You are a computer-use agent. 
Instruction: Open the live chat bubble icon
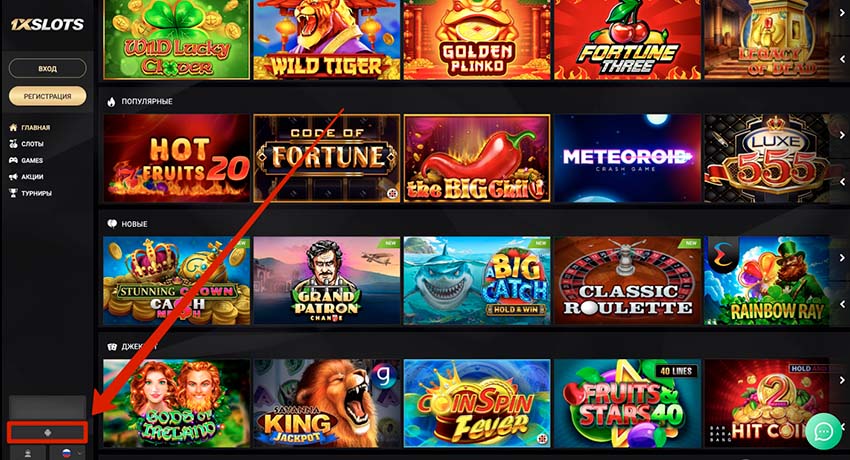pyautogui.click(x=823, y=431)
